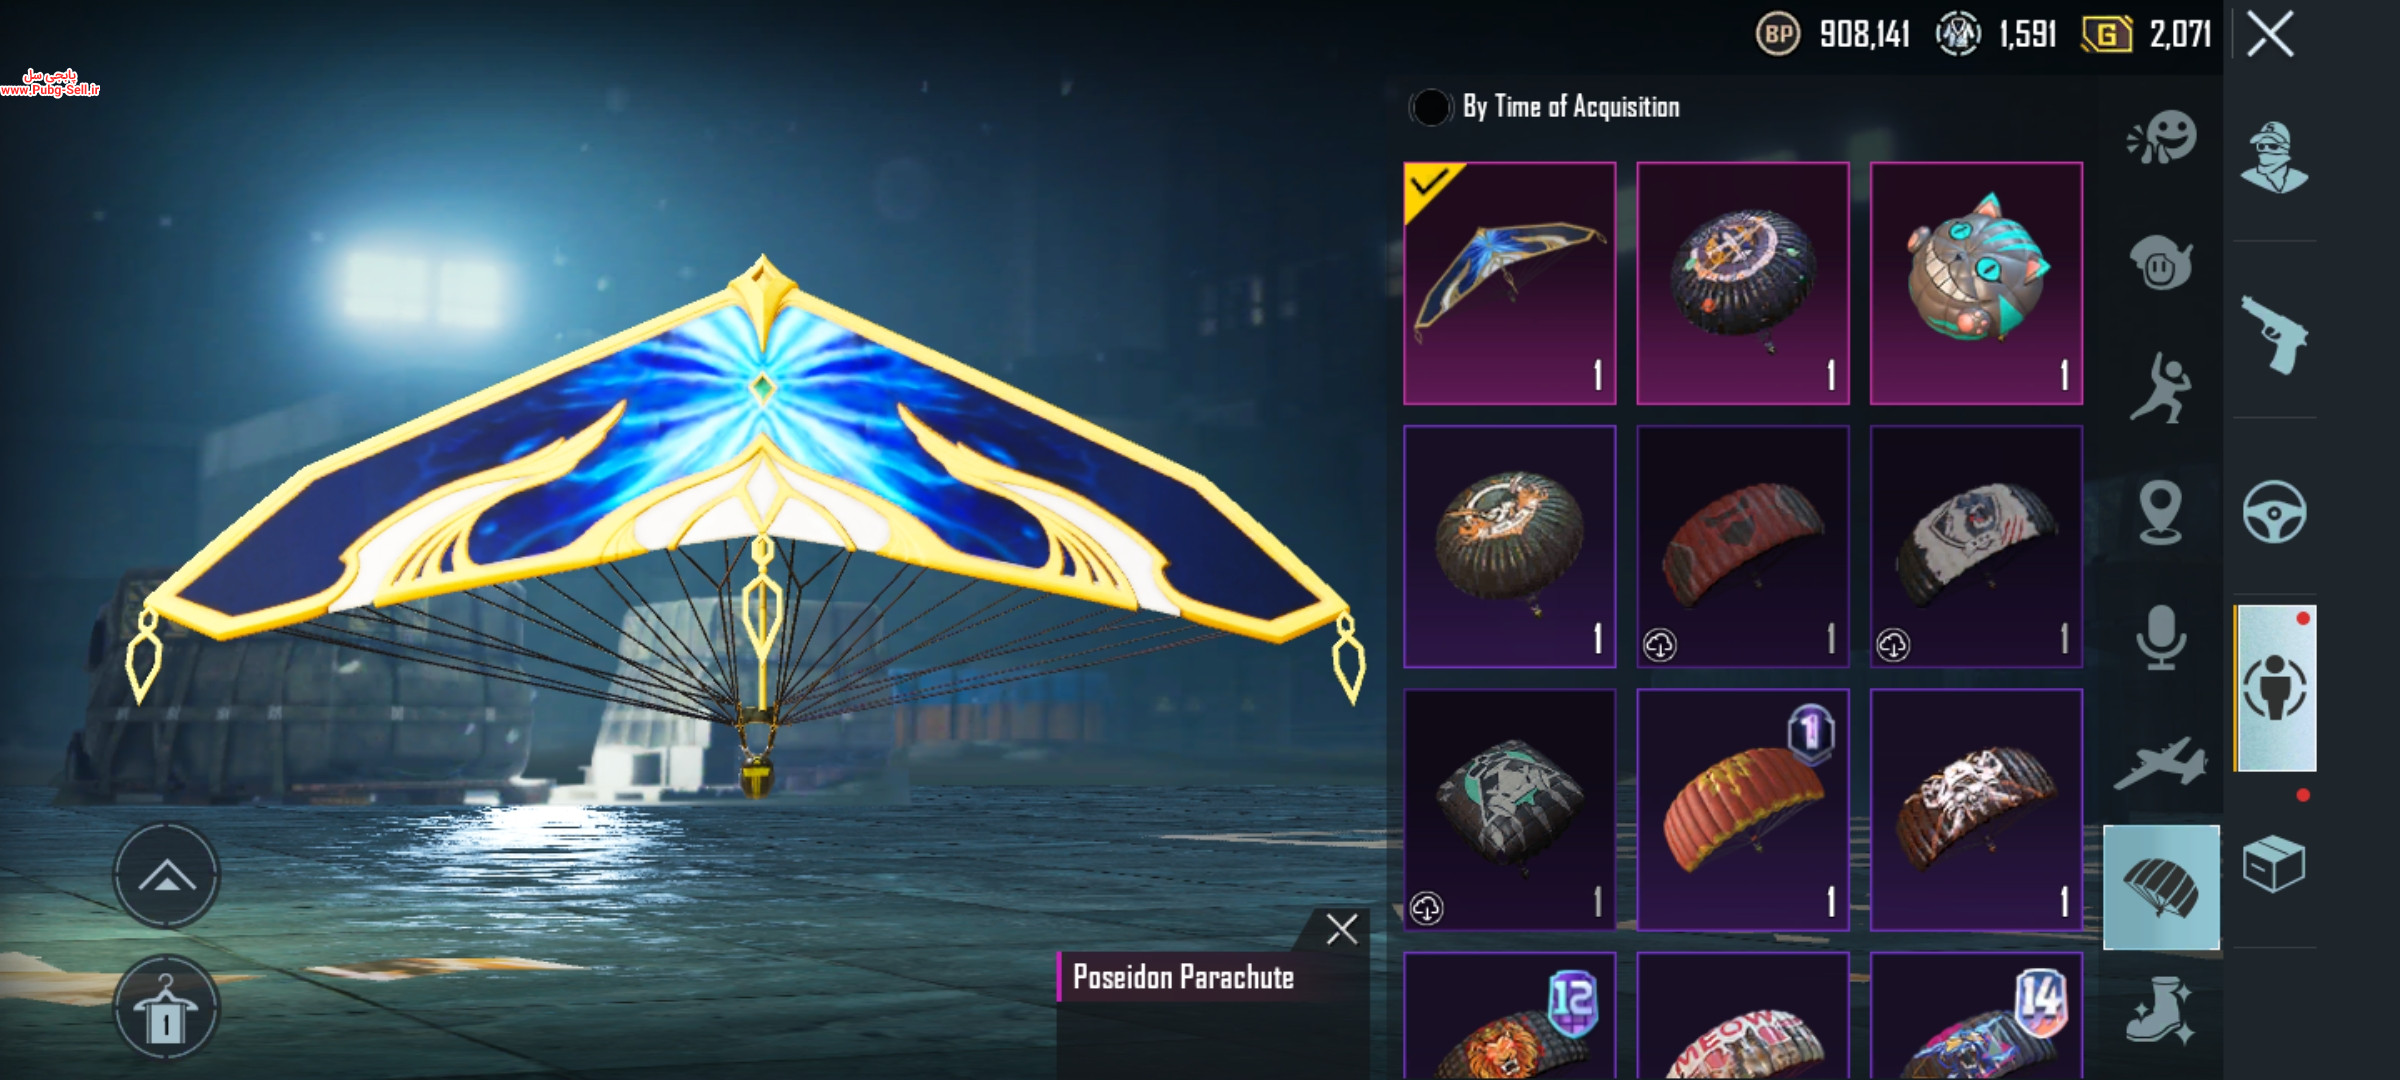The image size is (2400, 1080).
Task: Open the sparkling boot category icon
Action: [2160, 1010]
